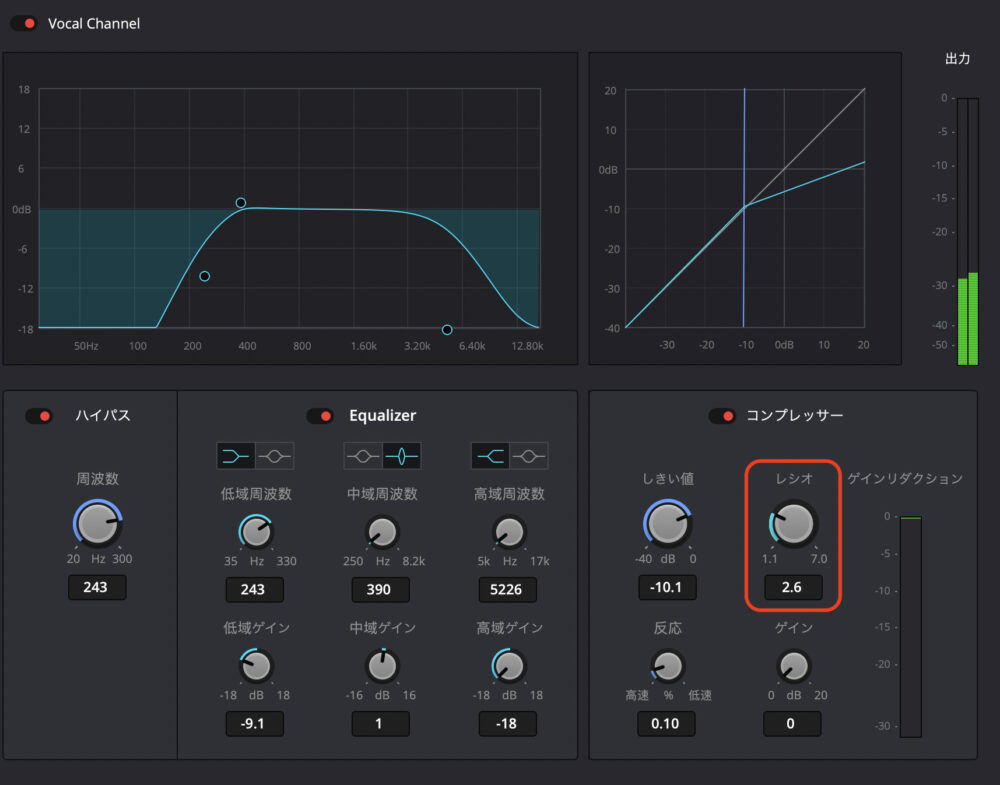
Task: Click the mid band handle on EQ curve
Action: pyautogui.click(x=240, y=203)
